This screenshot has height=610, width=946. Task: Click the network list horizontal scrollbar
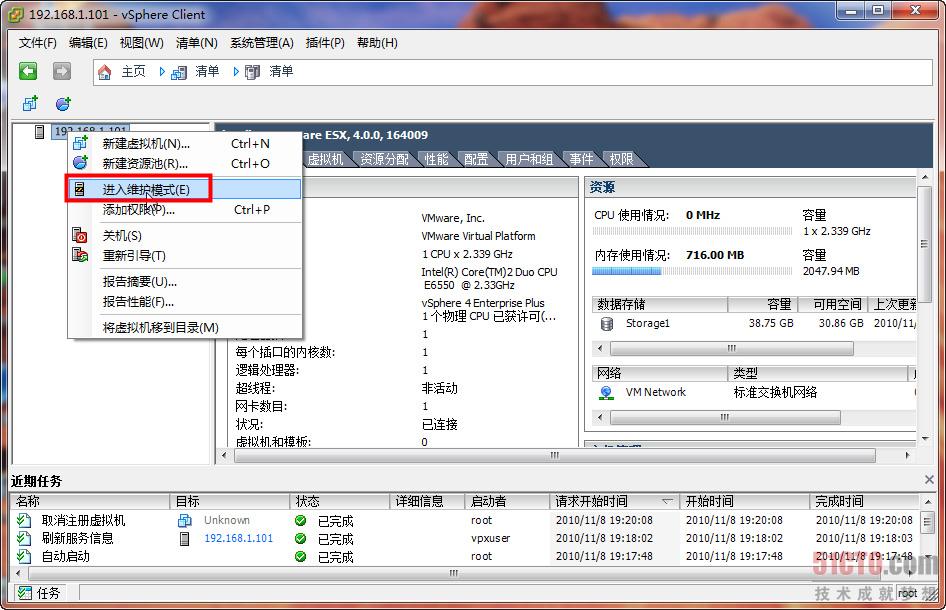(725, 417)
